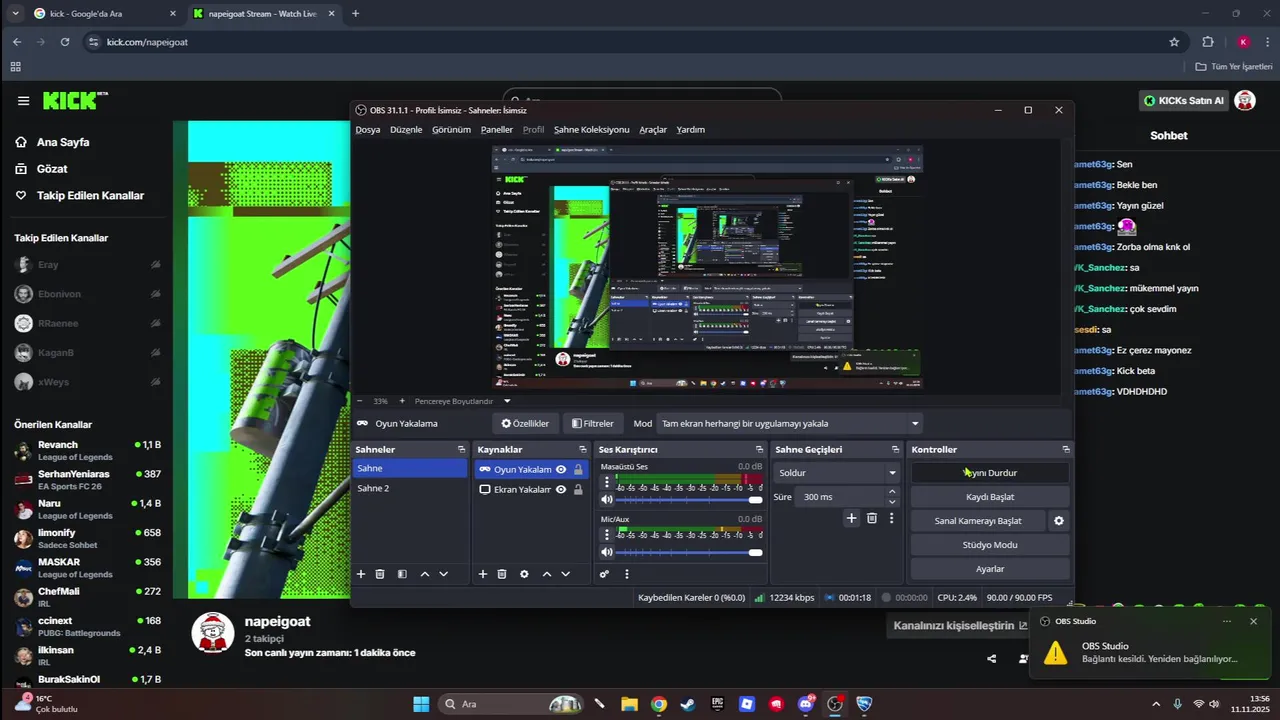Move source down in Kaynaklar panel
Screen dimensions: 1280x720
coord(566,574)
